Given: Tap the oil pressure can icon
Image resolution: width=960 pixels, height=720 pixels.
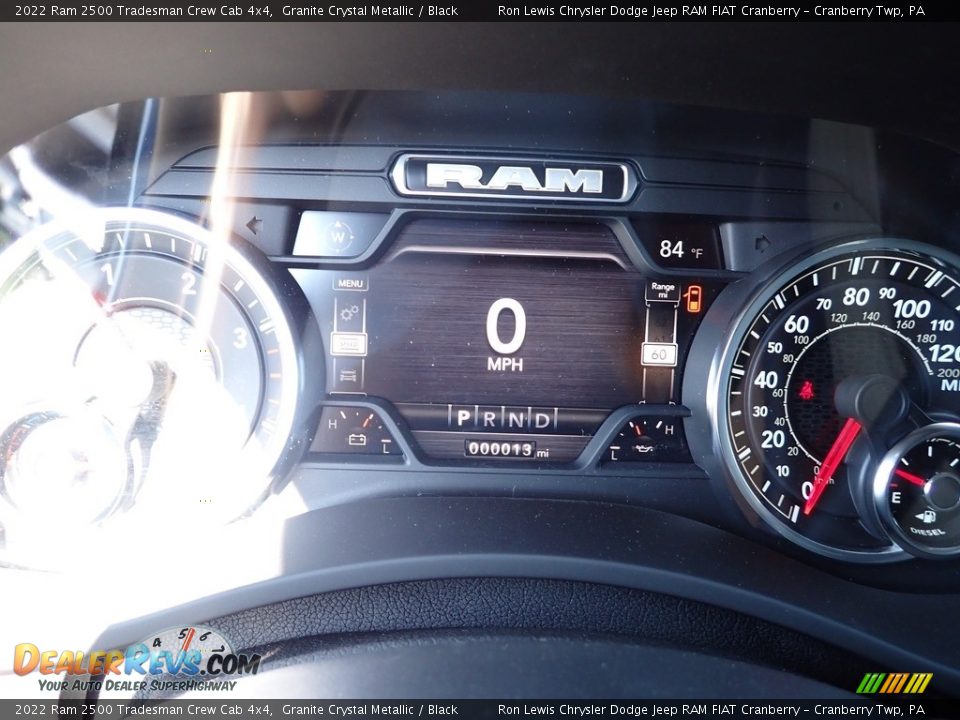Looking at the screenshot, I should [644, 449].
